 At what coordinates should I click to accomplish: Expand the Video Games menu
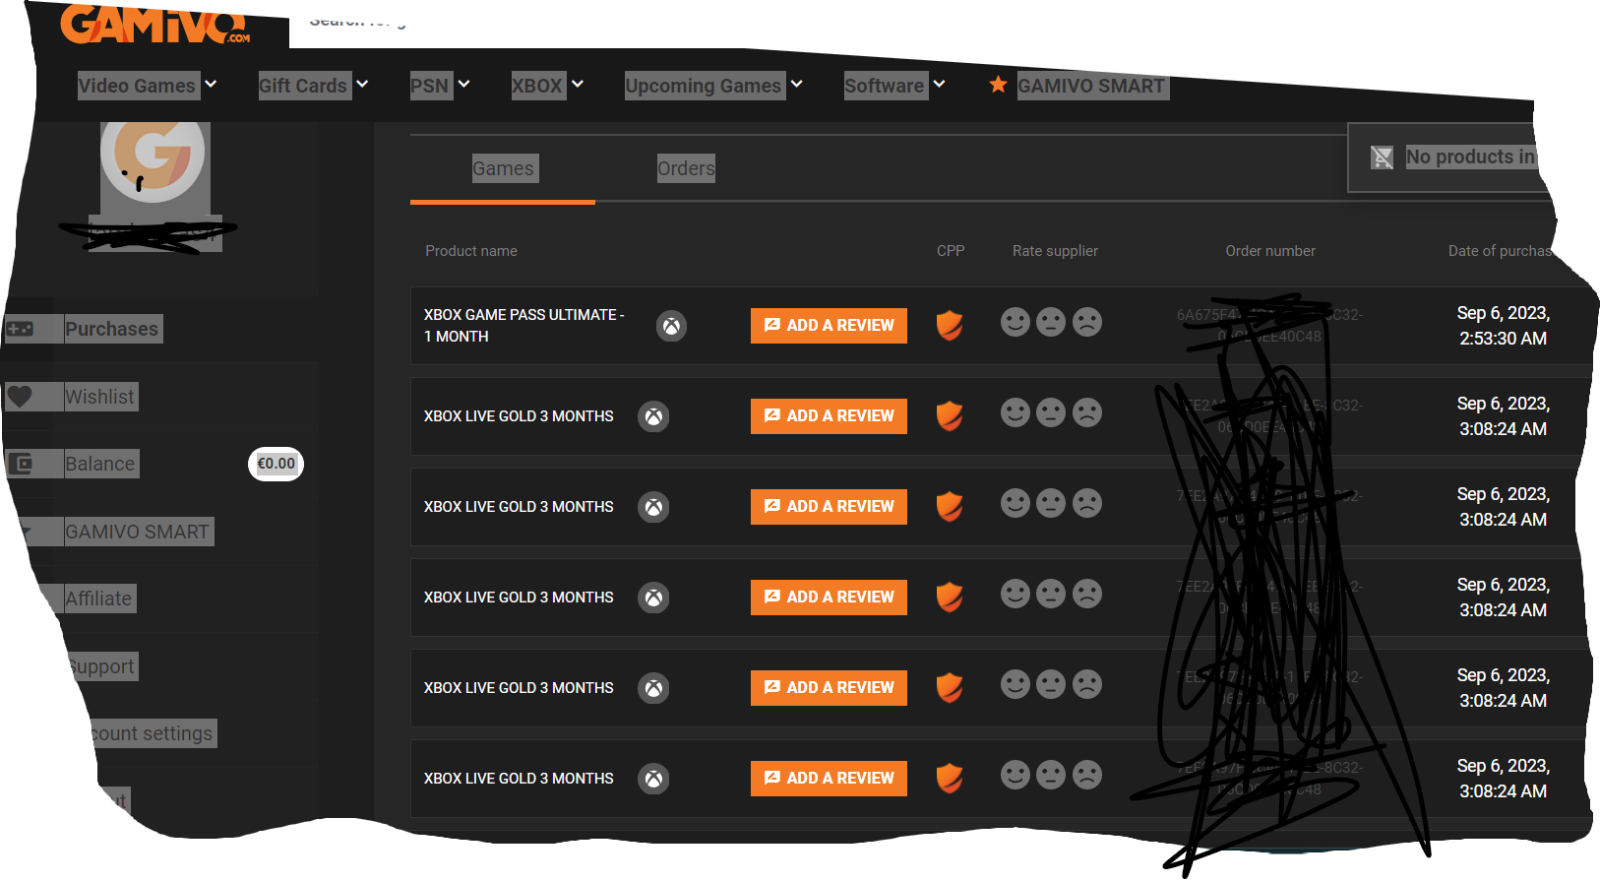pos(147,86)
